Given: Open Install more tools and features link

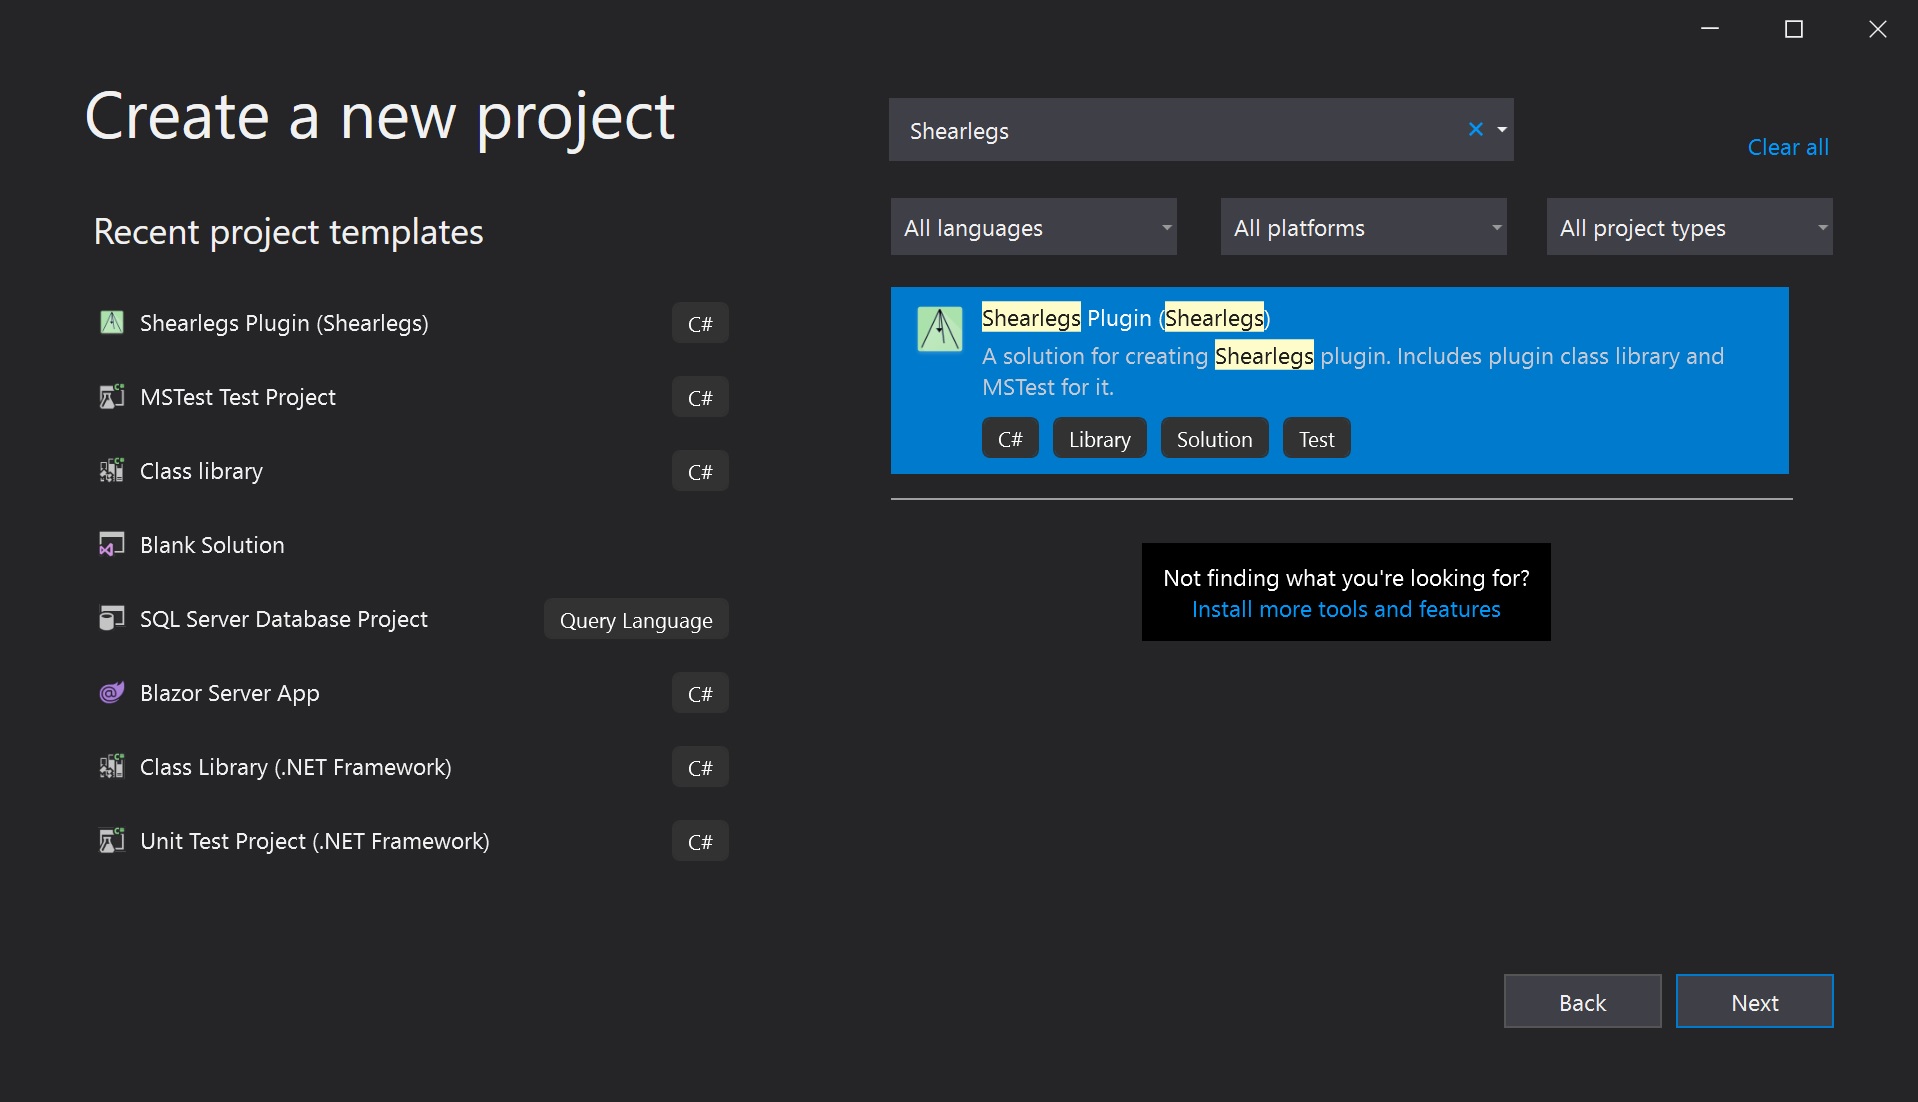Looking at the screenshot, I should click(1346, 609).
